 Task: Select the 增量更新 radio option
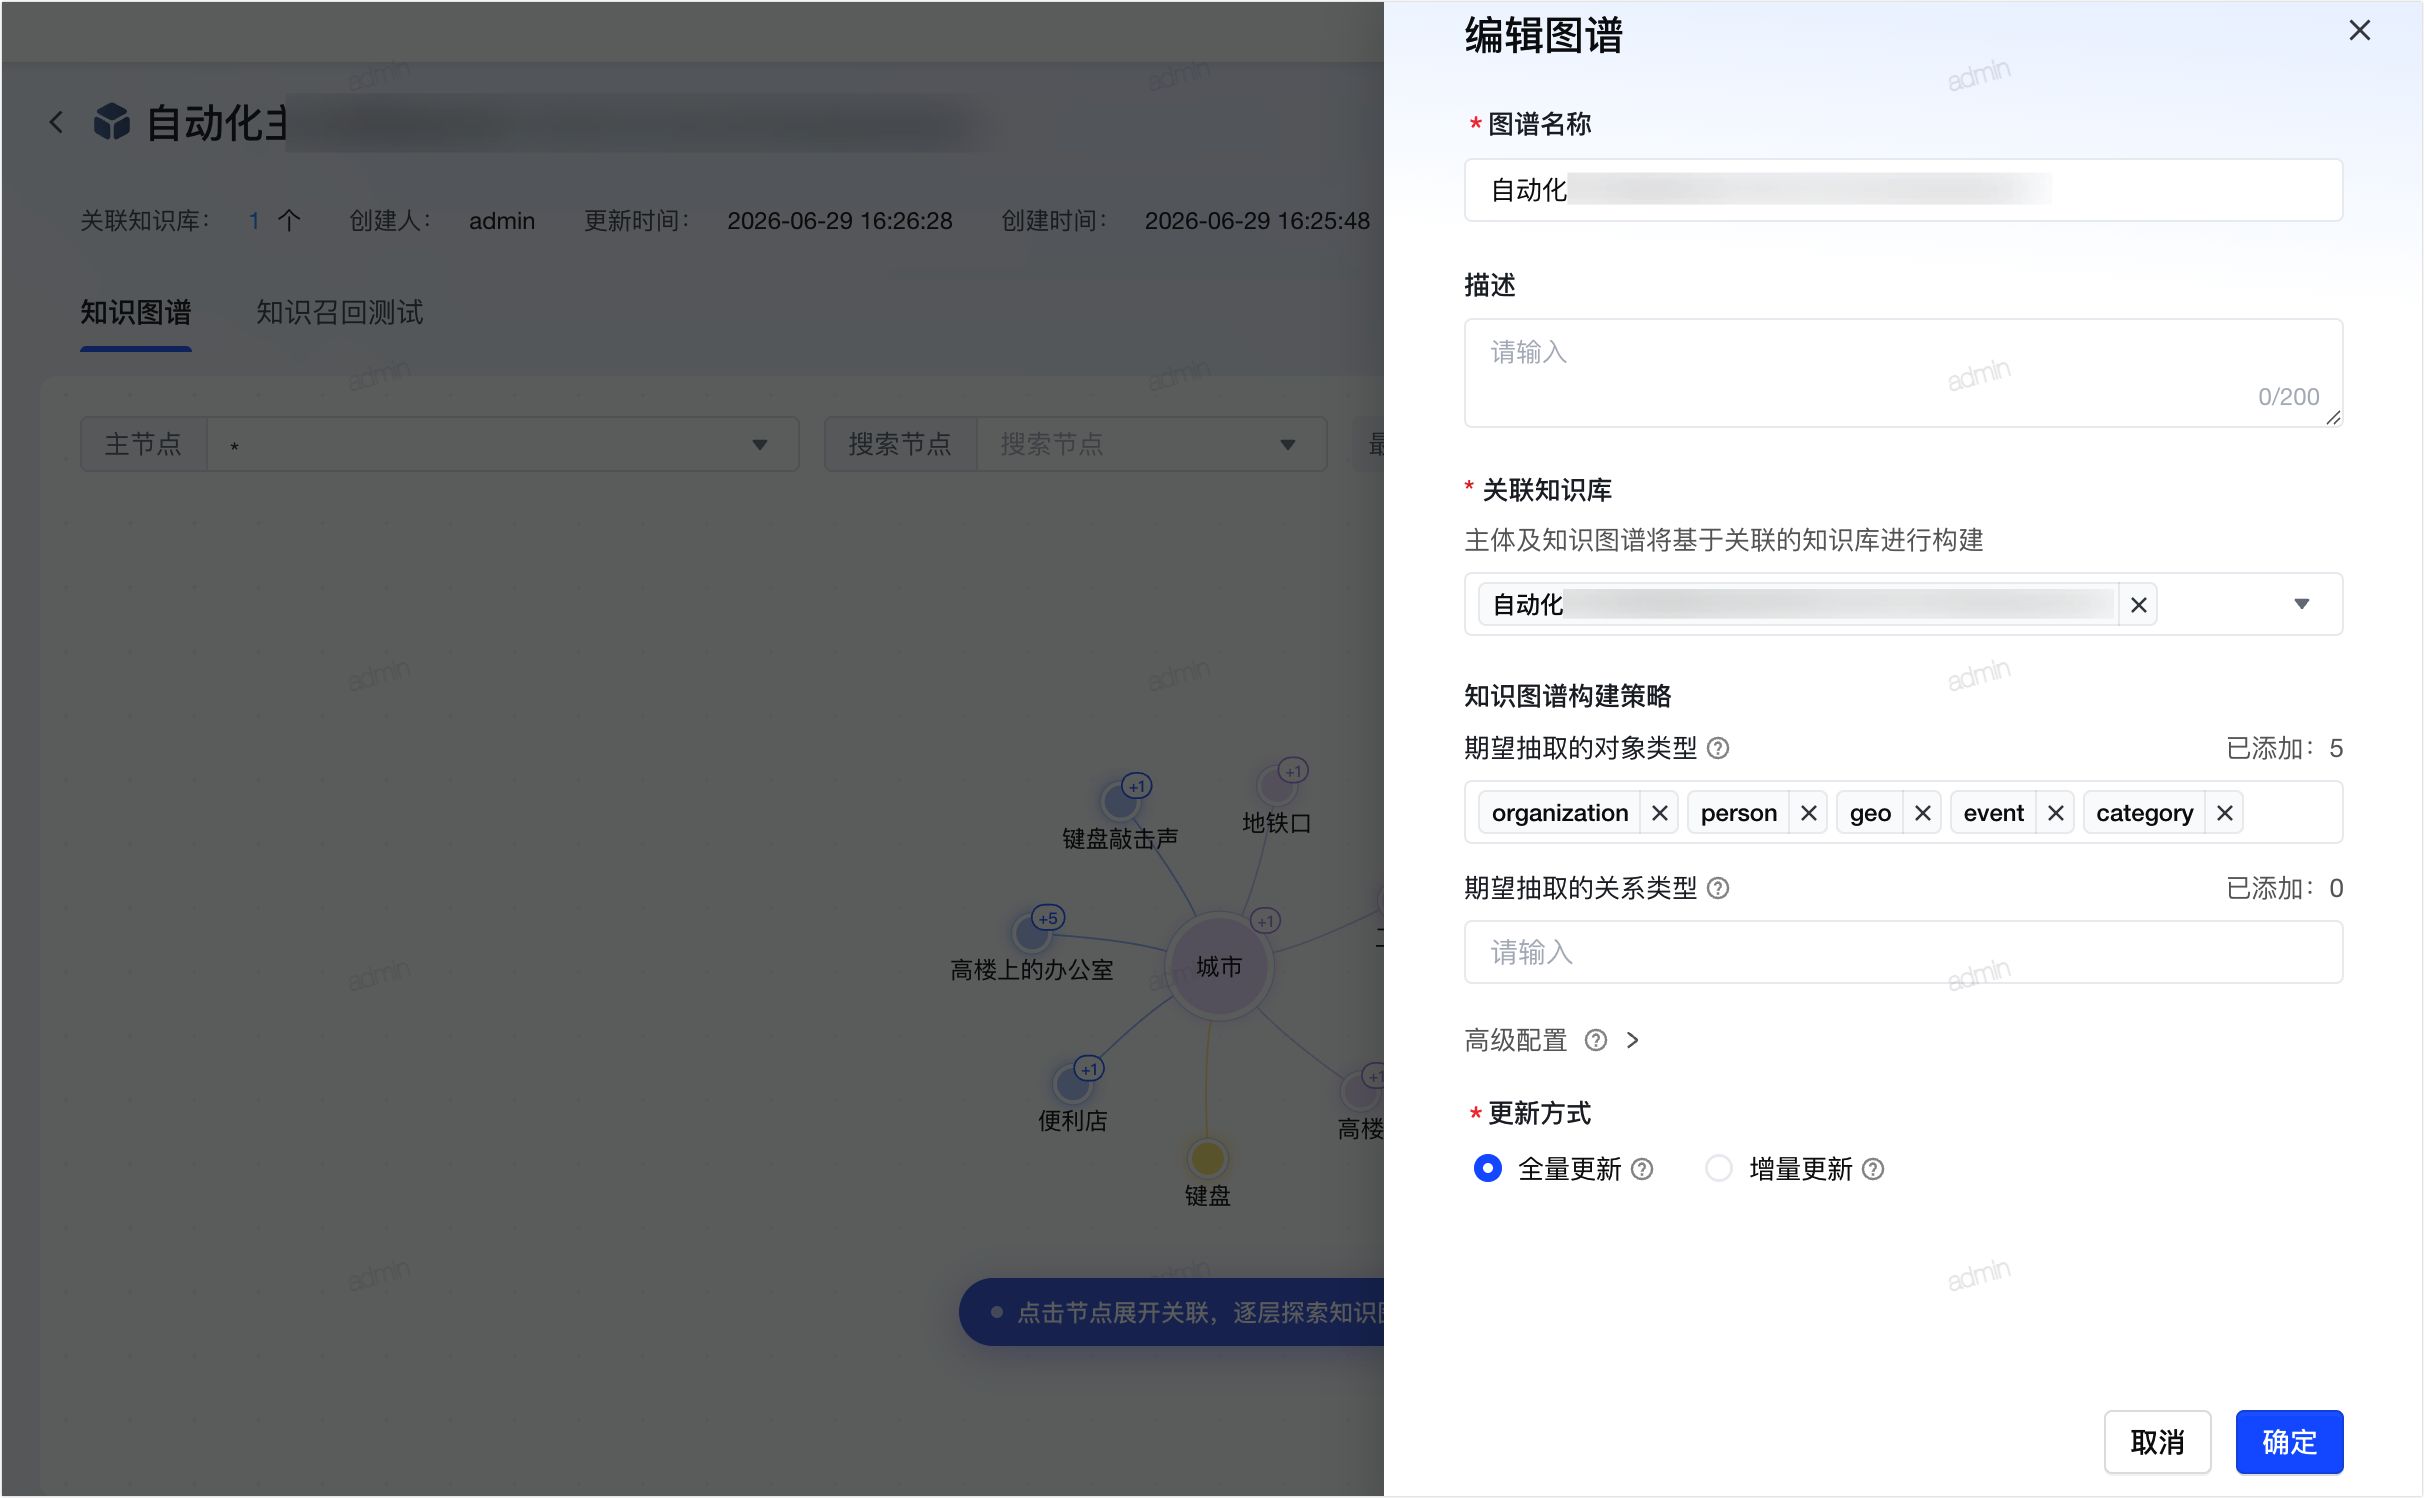pyautogui.click(x=1718, y=1168)
